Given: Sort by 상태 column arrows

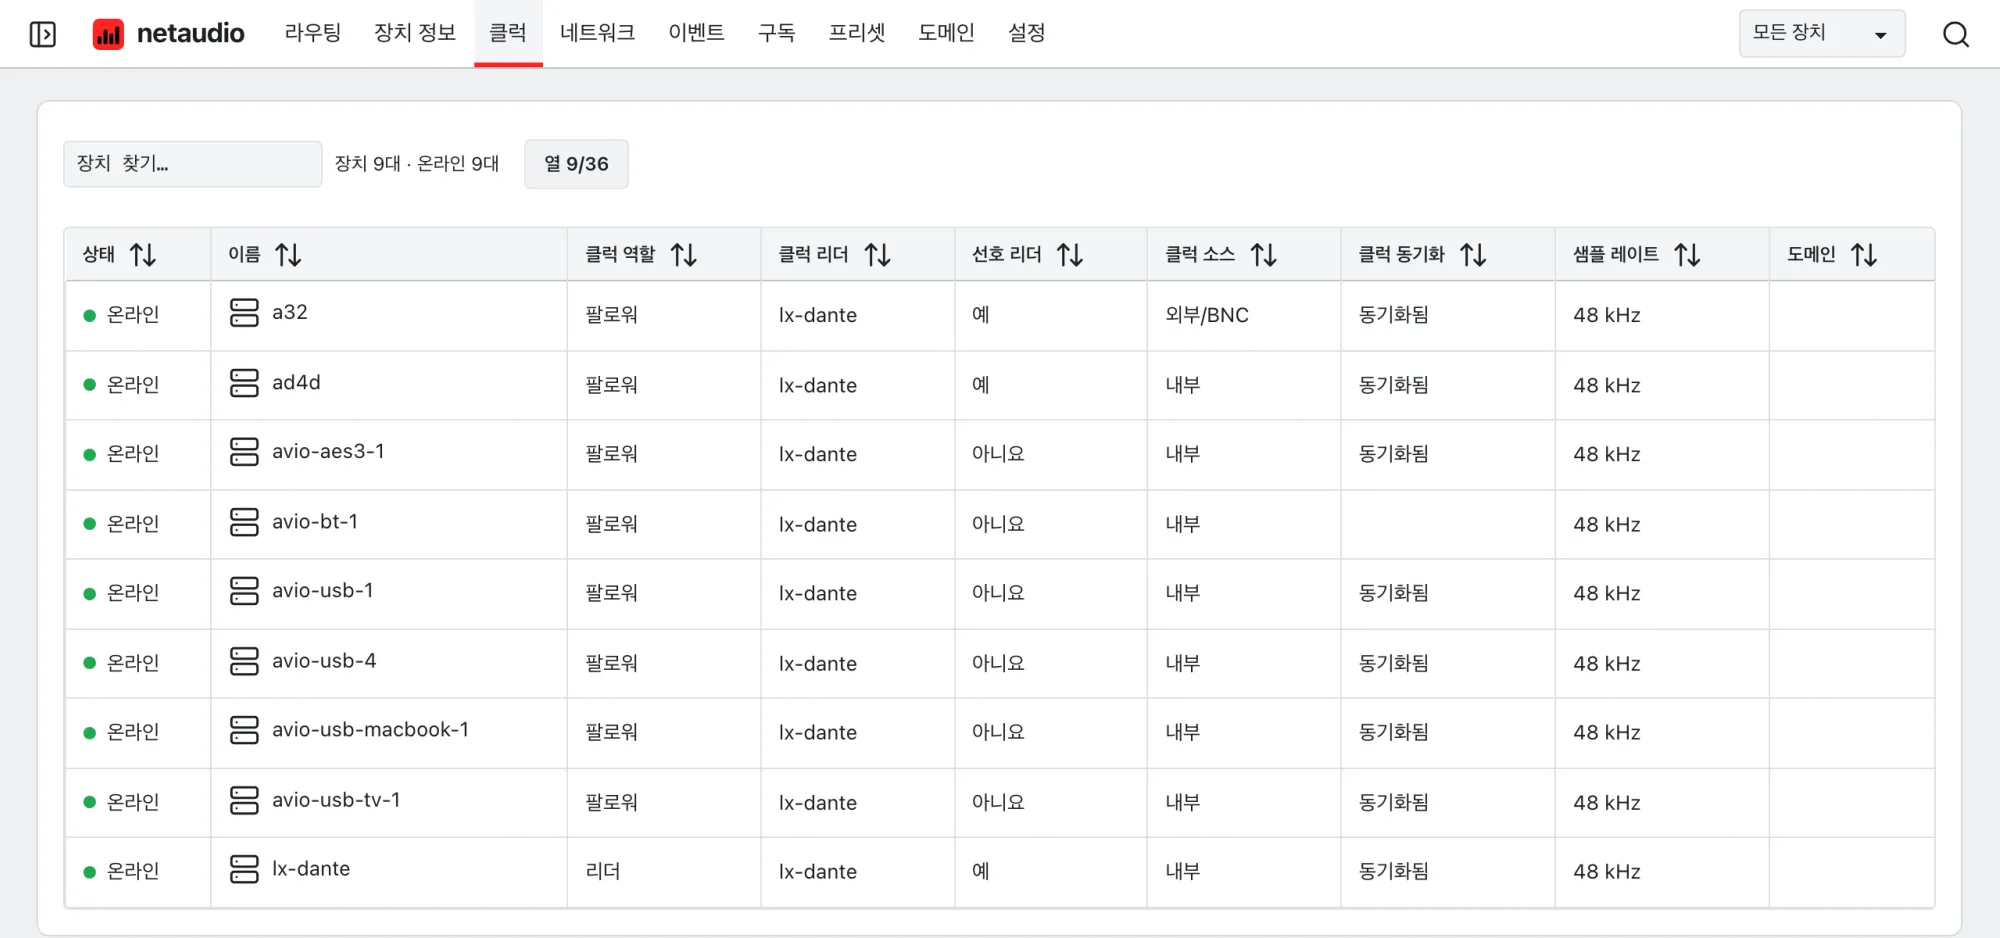Looking at the screenshot, I should click(x=143, y=255).
